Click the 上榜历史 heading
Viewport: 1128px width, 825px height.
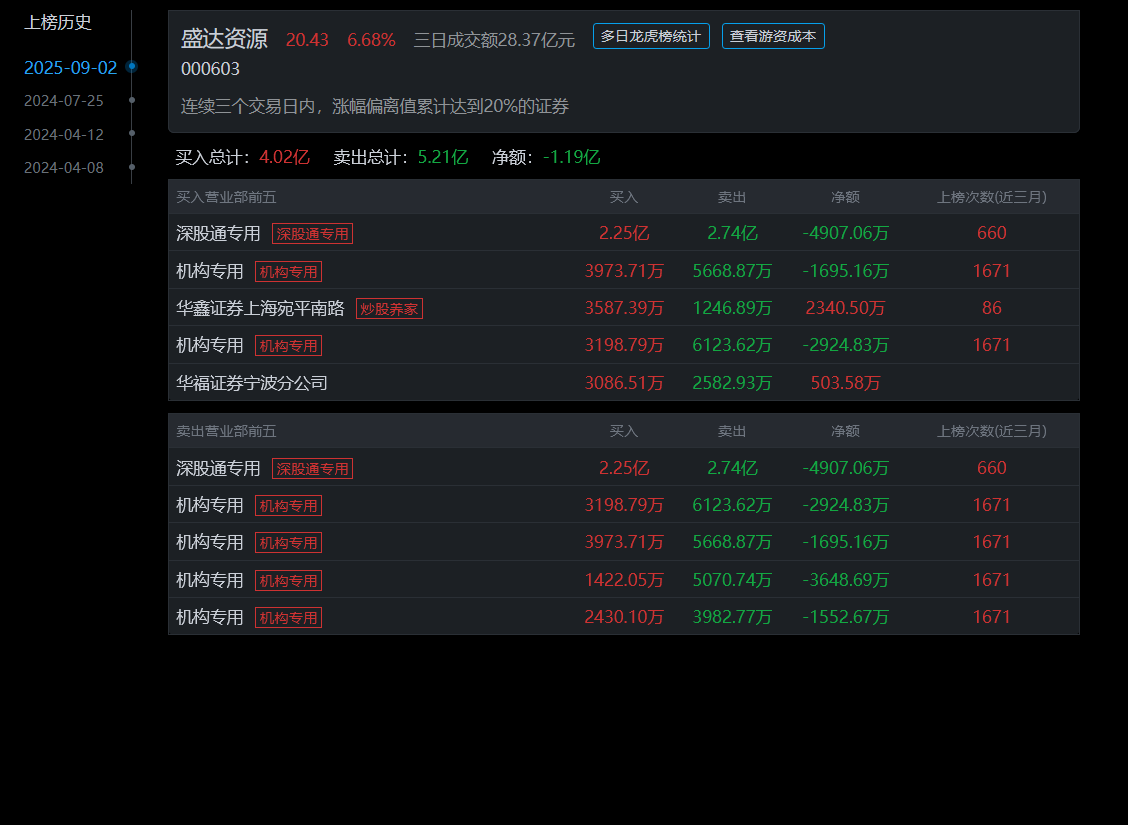tap(58, 22)
